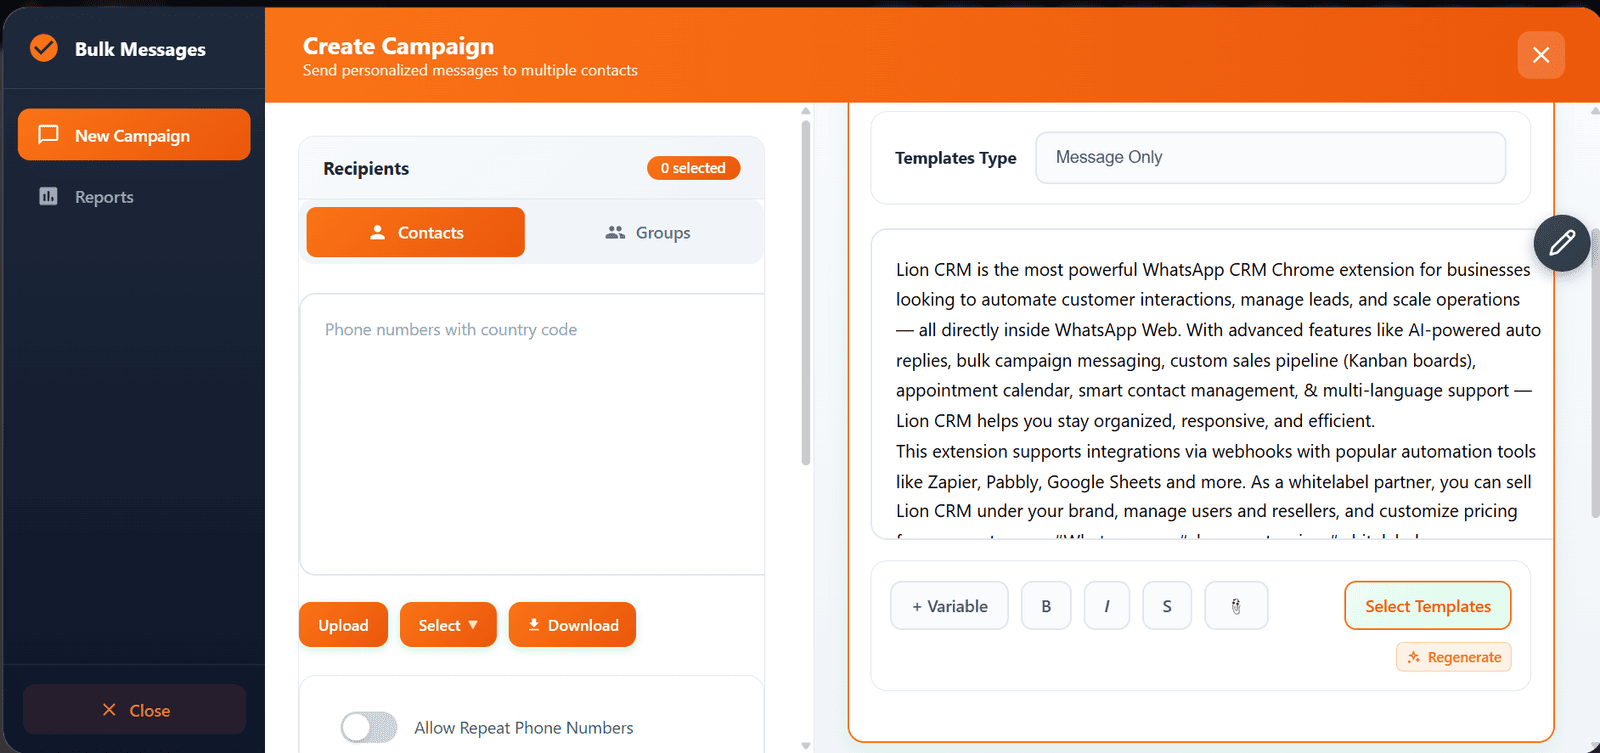Image resolution: width=1600 pixels, height=753 pixels.
Task: Enable Allow Repeat Phone Numbers
Action: point(368,727)
